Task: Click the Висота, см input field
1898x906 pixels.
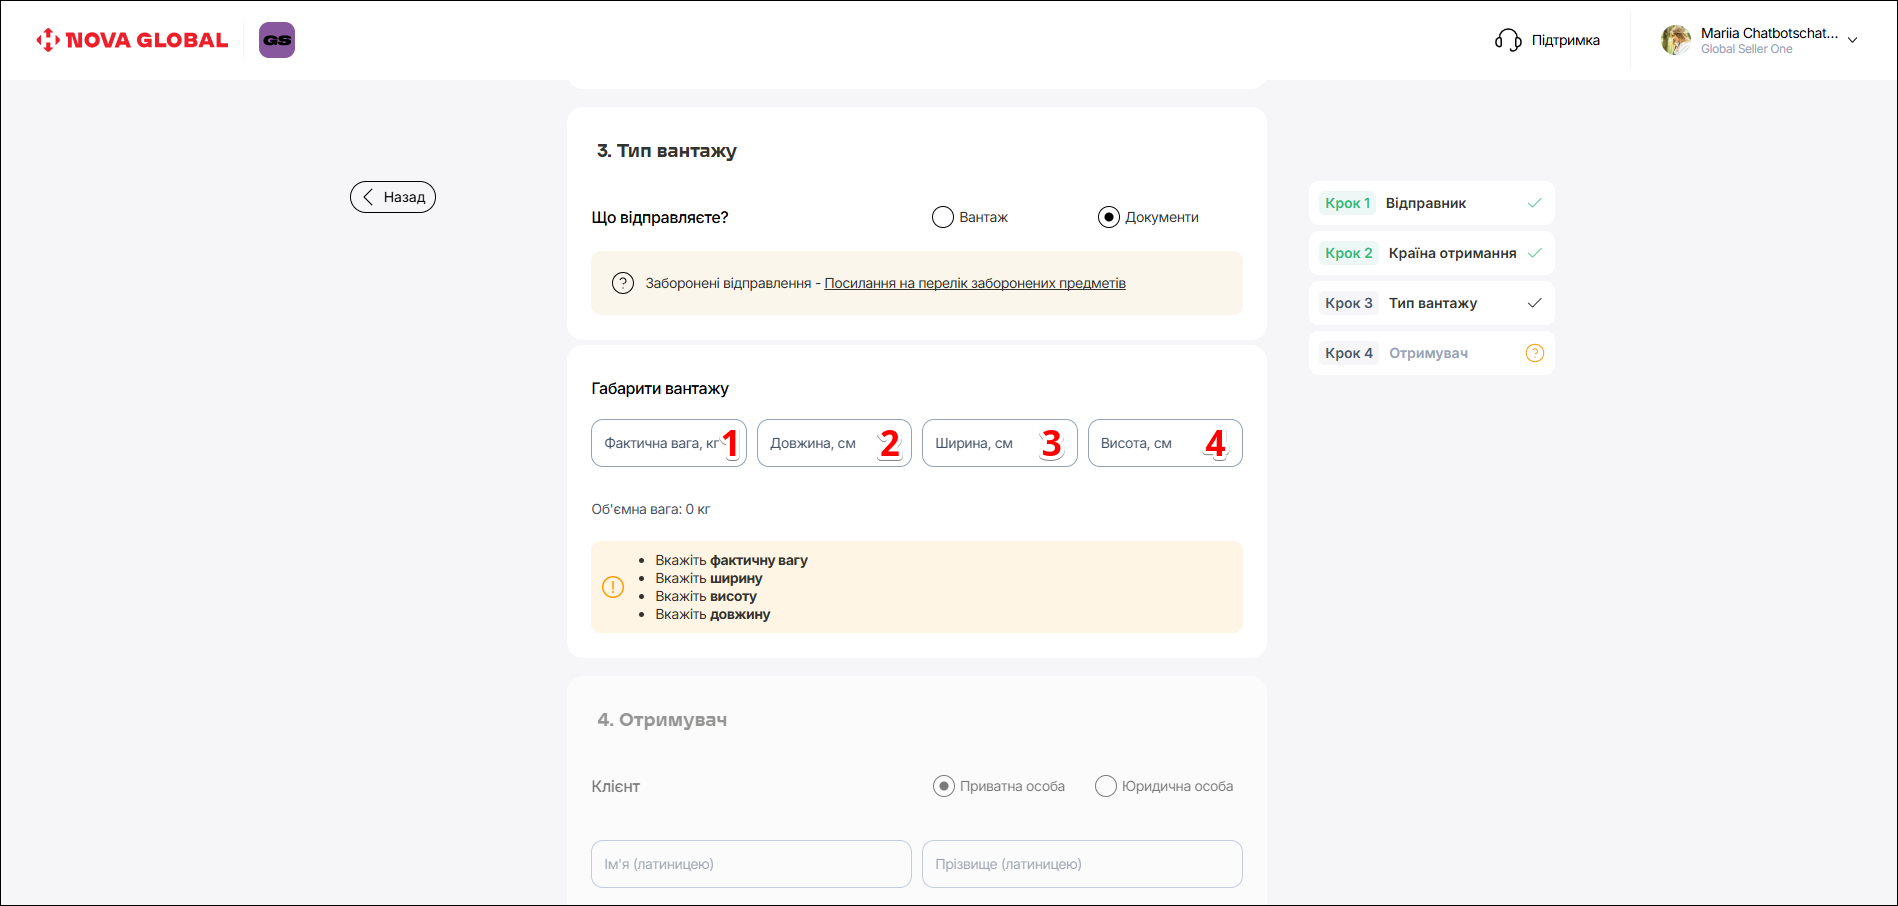Action: click(1150, 443)
